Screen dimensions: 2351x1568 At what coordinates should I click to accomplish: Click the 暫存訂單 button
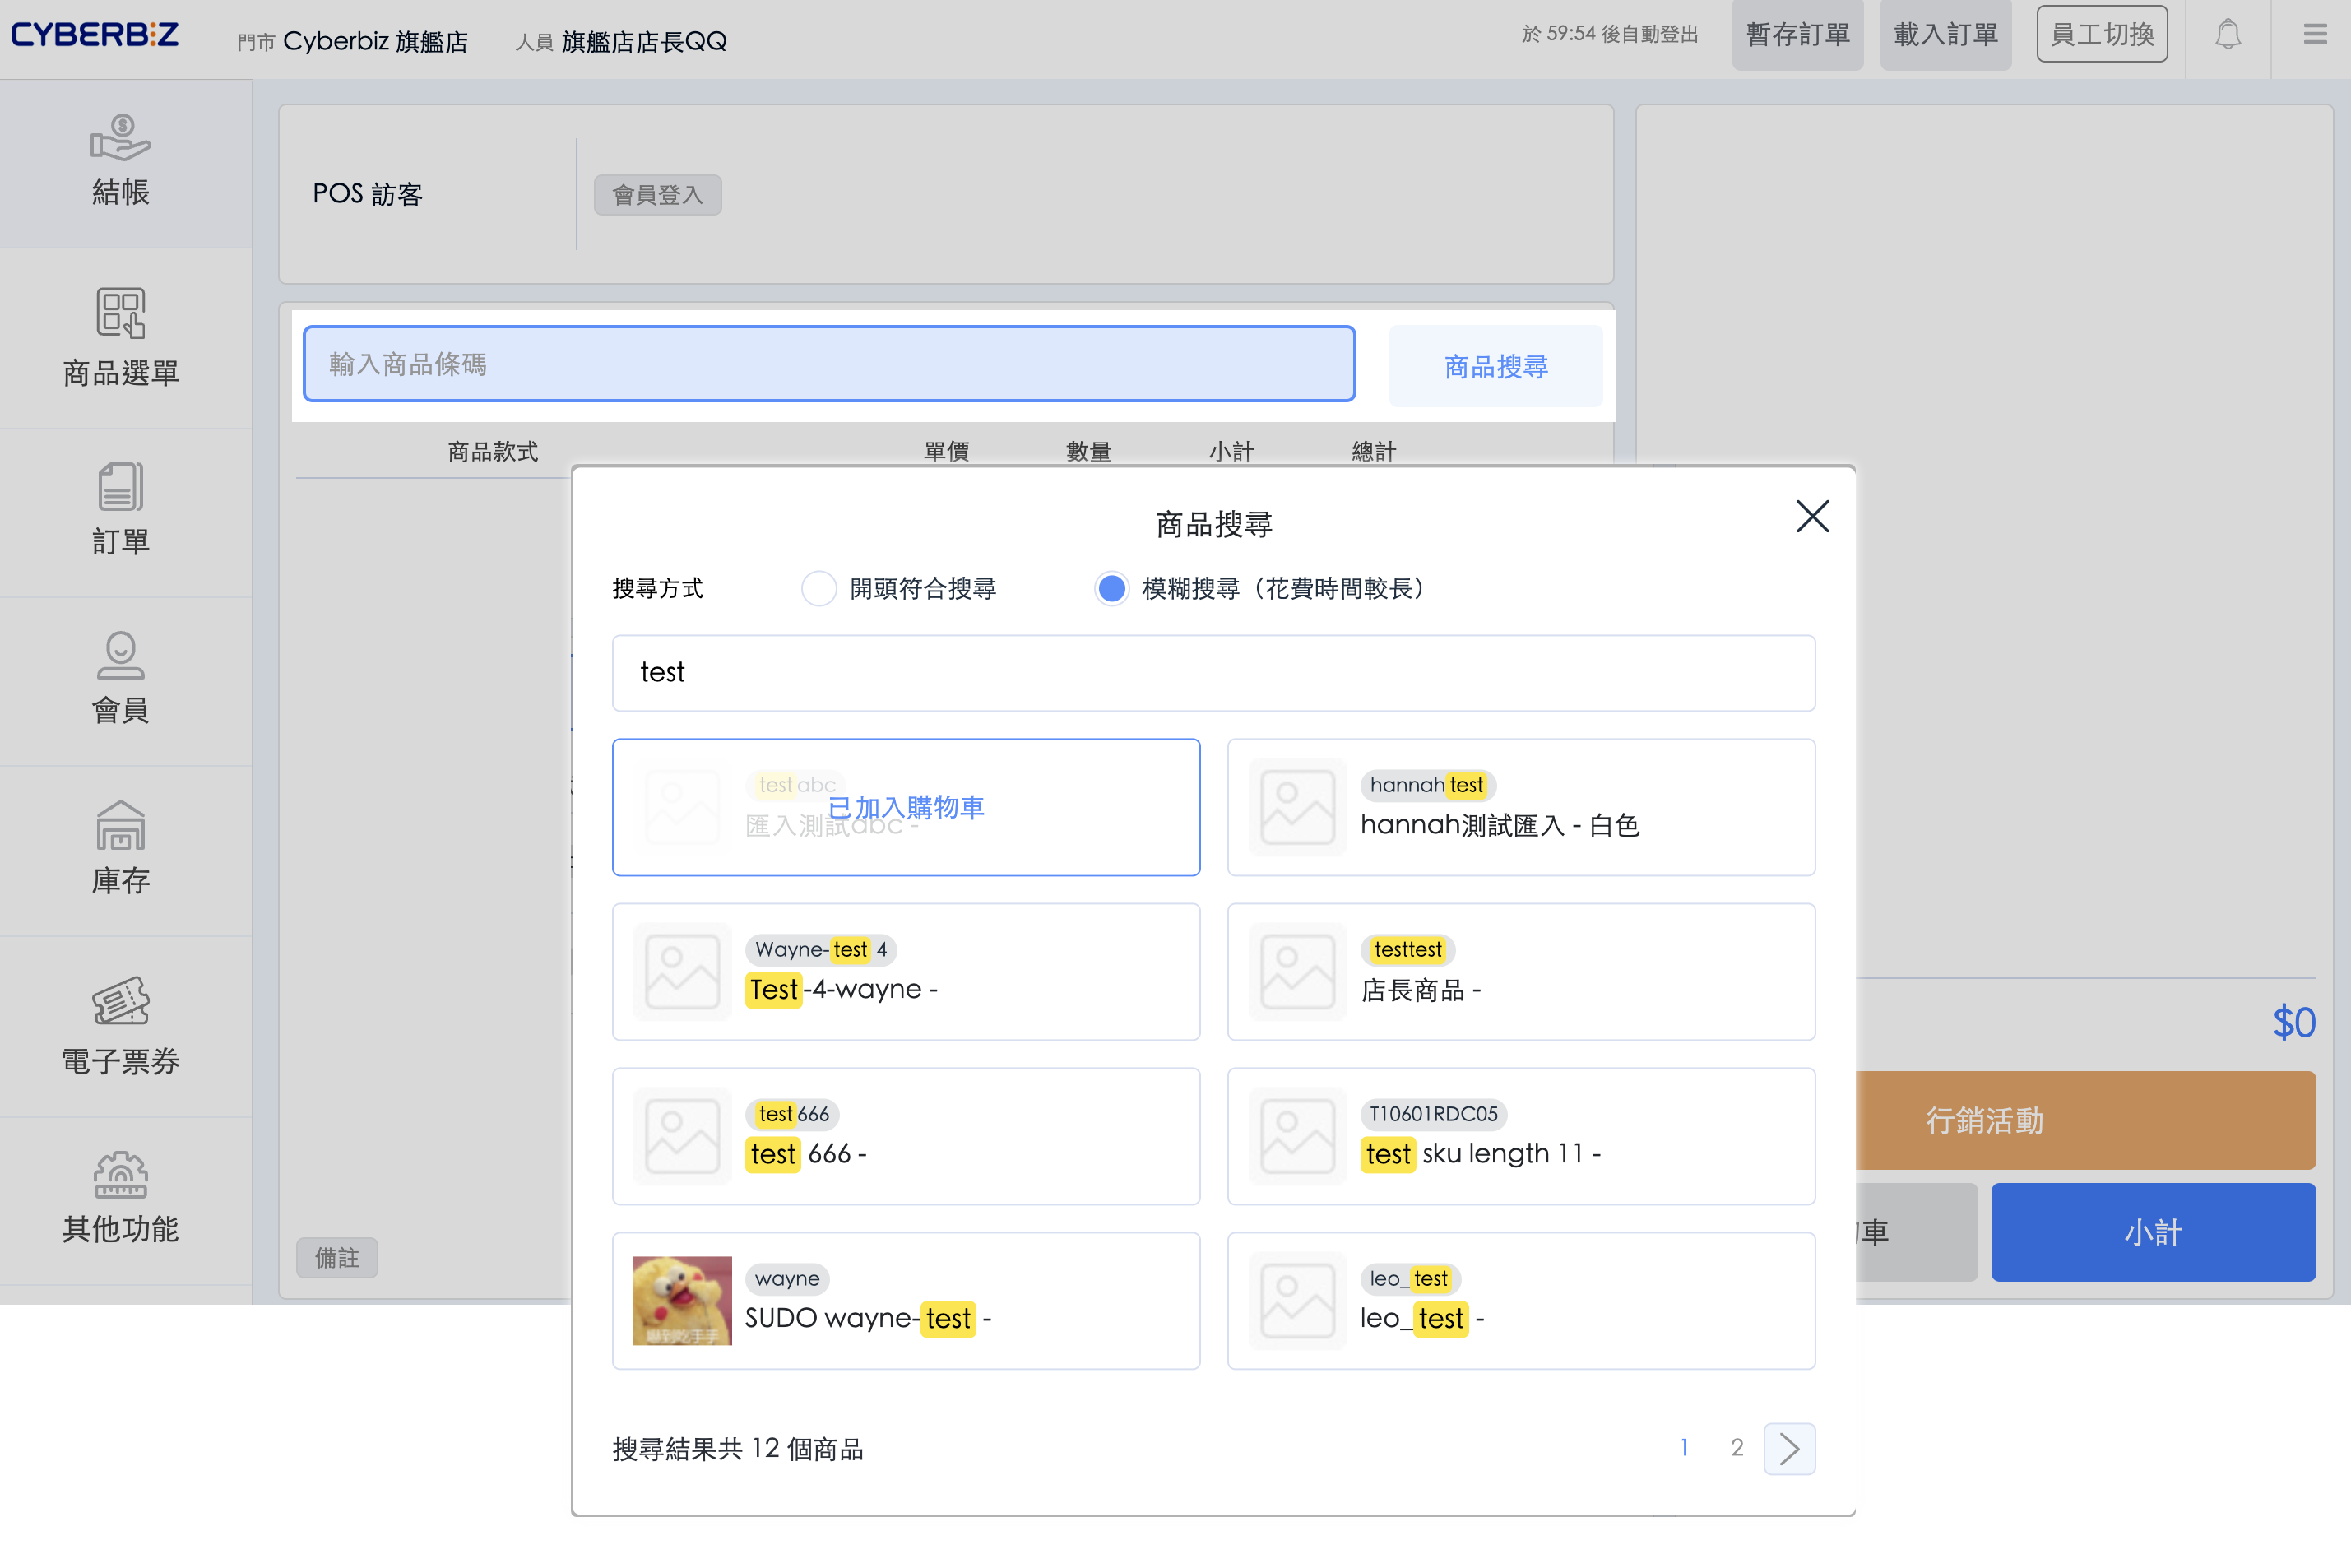click(x=1797, y=36)
